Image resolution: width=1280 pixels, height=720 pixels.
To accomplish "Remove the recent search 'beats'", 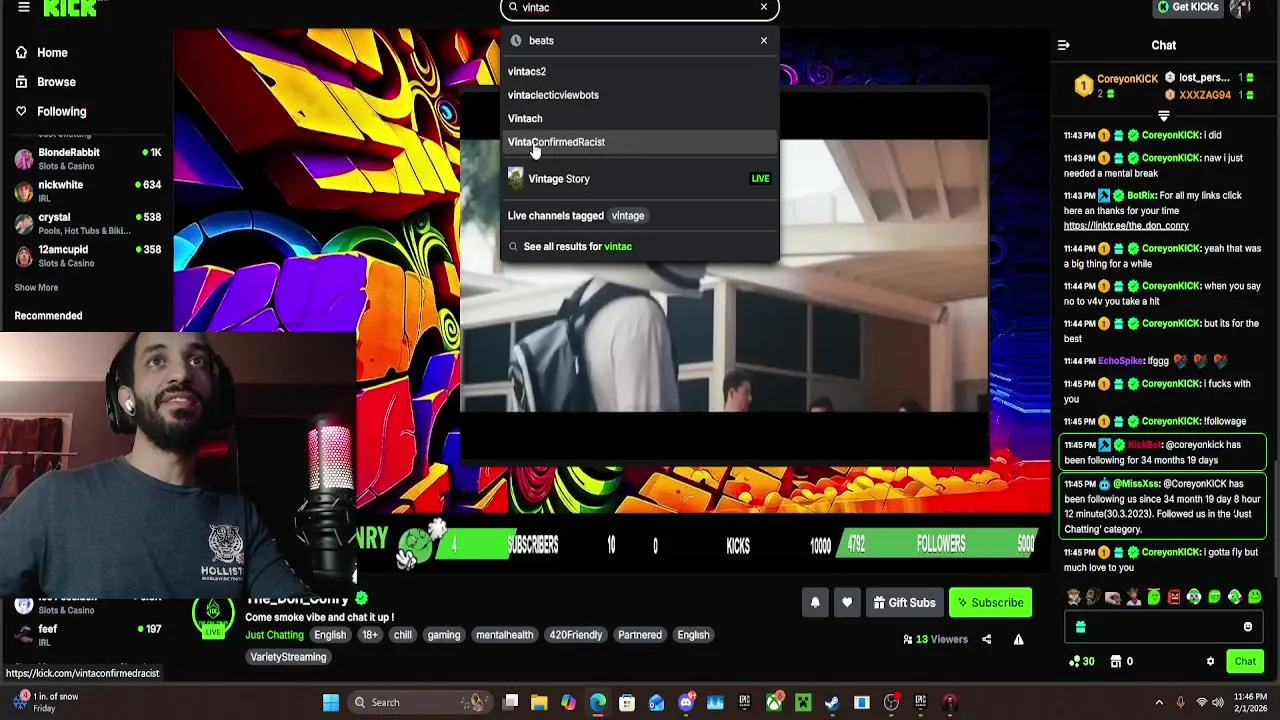I will pyautogui.click(x=764, y=41).
